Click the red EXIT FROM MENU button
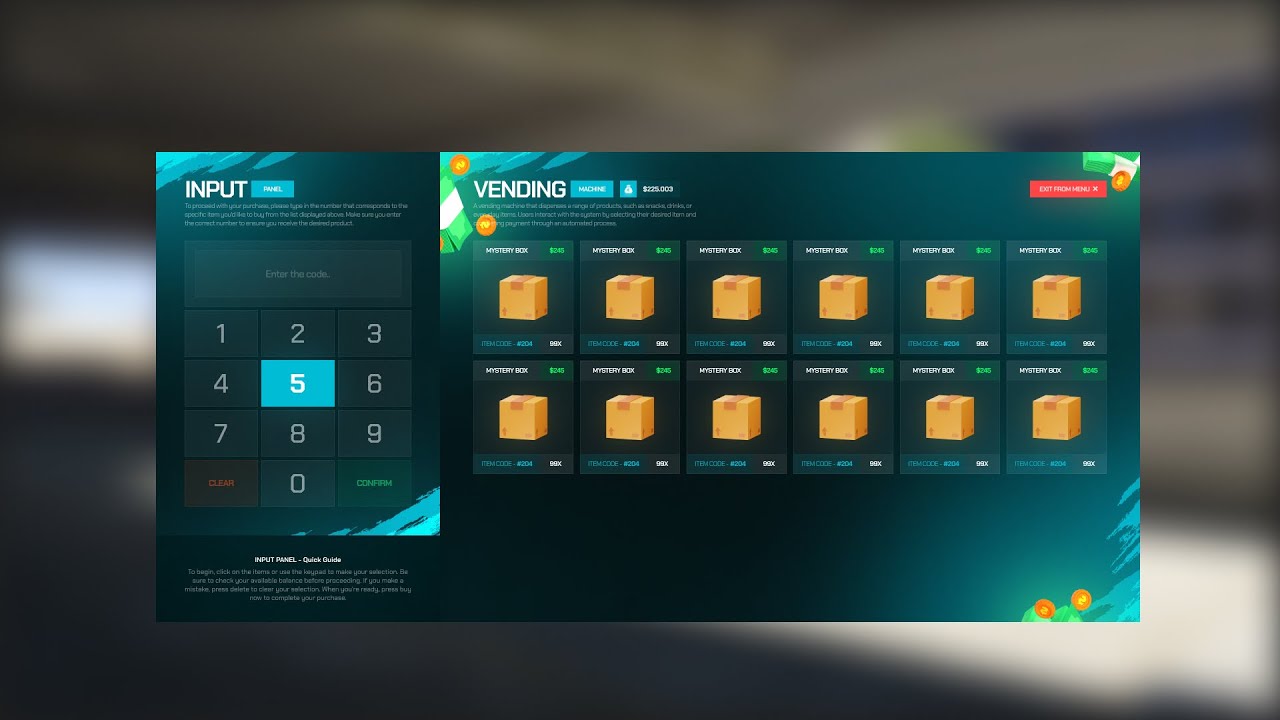The width and height of the screenshot is (1280, 720). pyautogui.click(x=1068, y=189)
